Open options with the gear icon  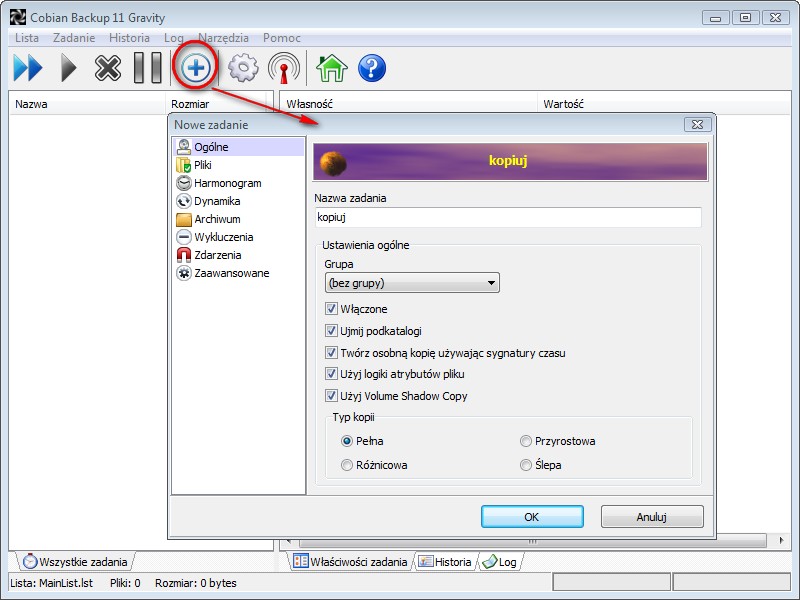[x=243, y=67]
